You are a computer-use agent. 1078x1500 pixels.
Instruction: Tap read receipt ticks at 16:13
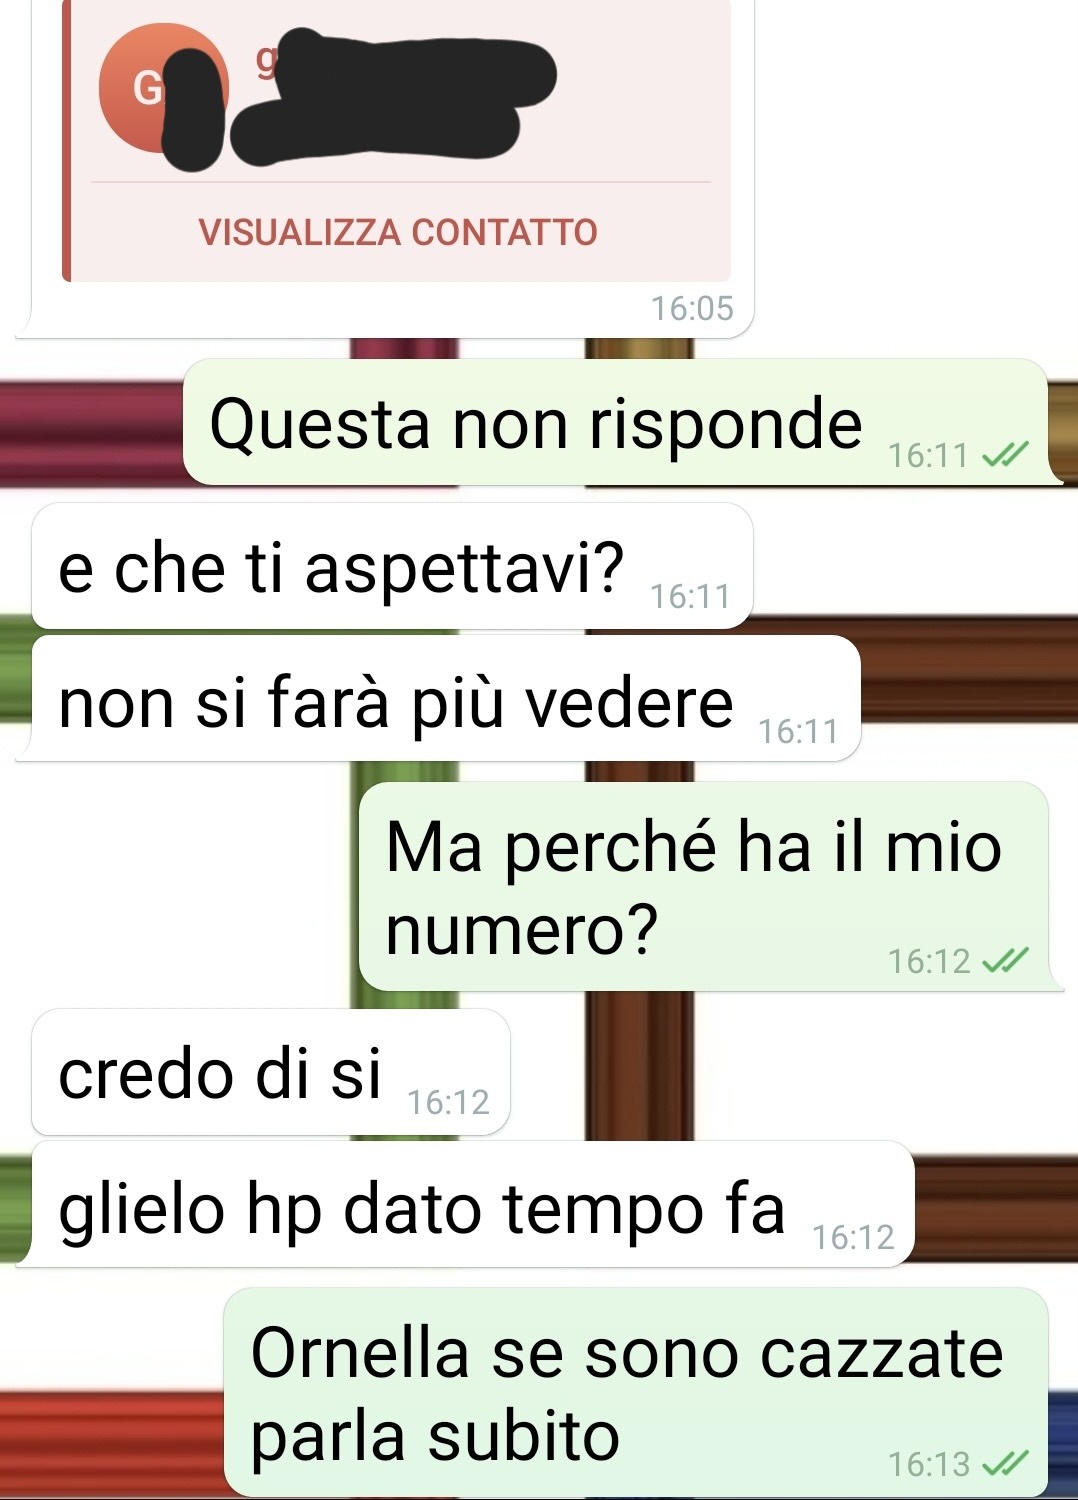(x=1004, y=1464)
